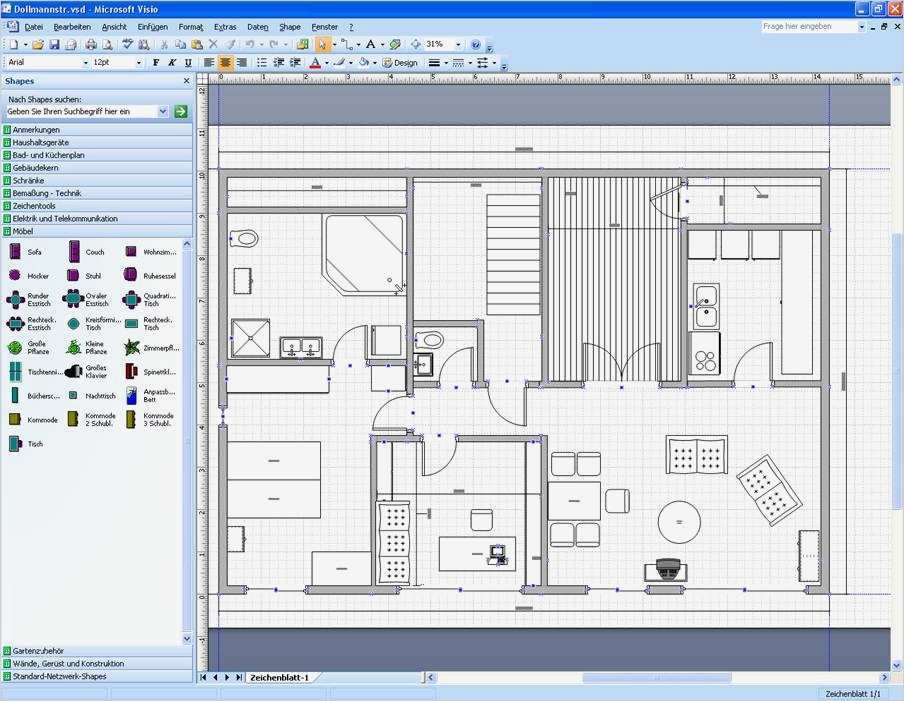Click the Help question mark icon

pyautogui.click(x=476, y=44)
